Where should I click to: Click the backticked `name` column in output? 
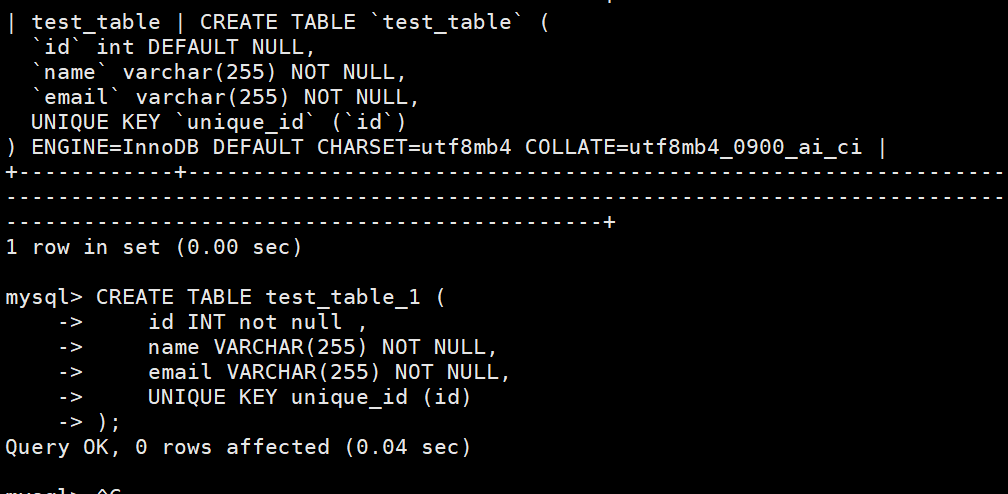tap(69, 72)
